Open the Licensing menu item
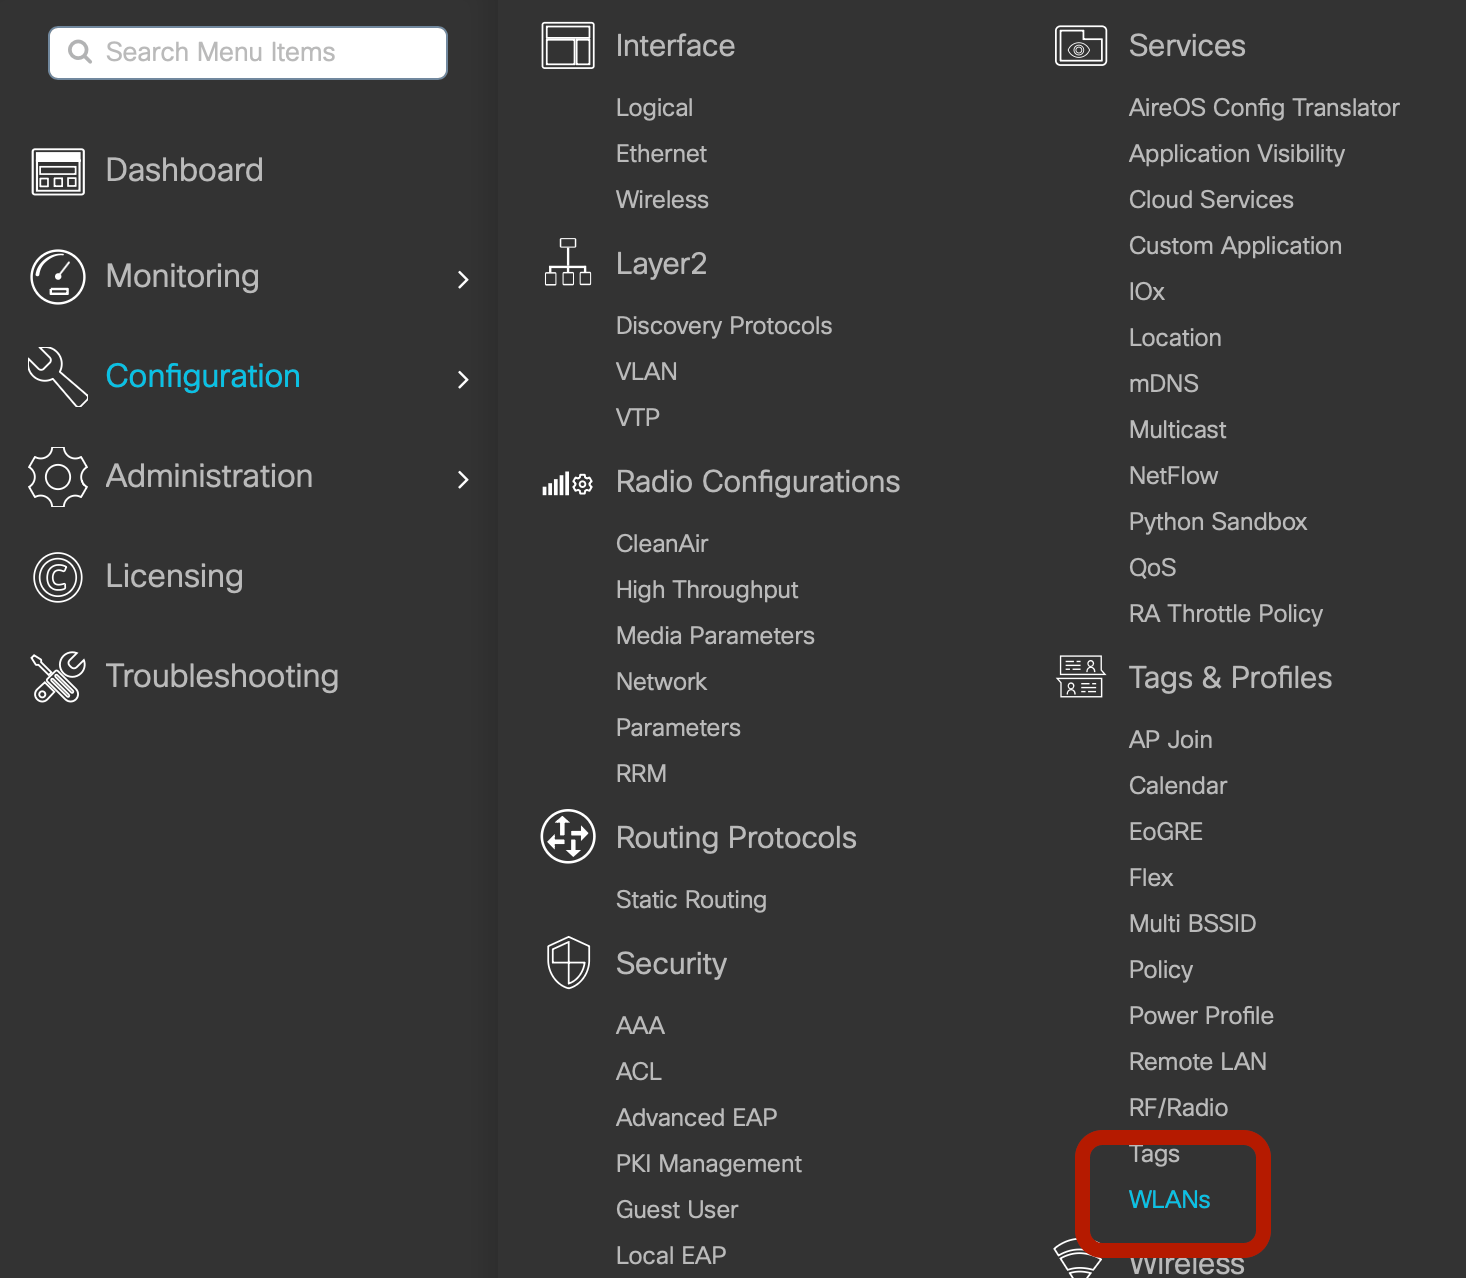The width and height of the screenshot is (1466, 1278). [174, 576]
